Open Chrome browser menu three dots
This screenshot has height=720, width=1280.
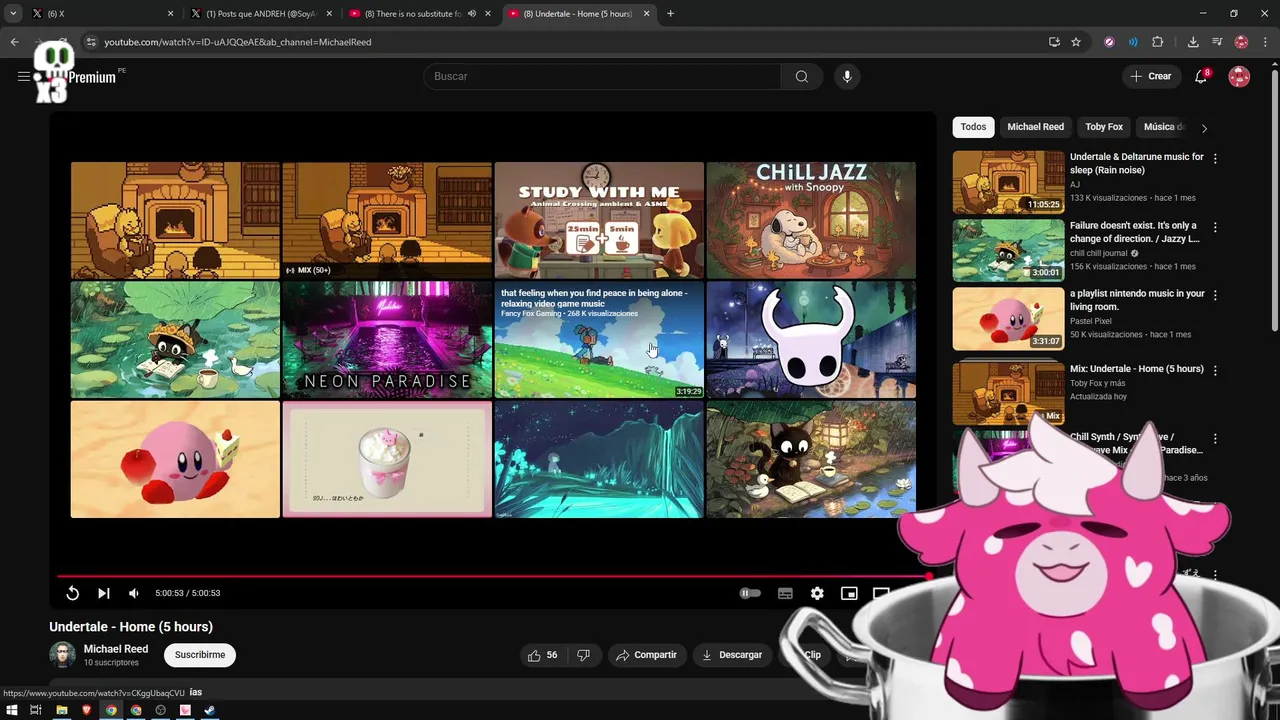click(1265, 42)
